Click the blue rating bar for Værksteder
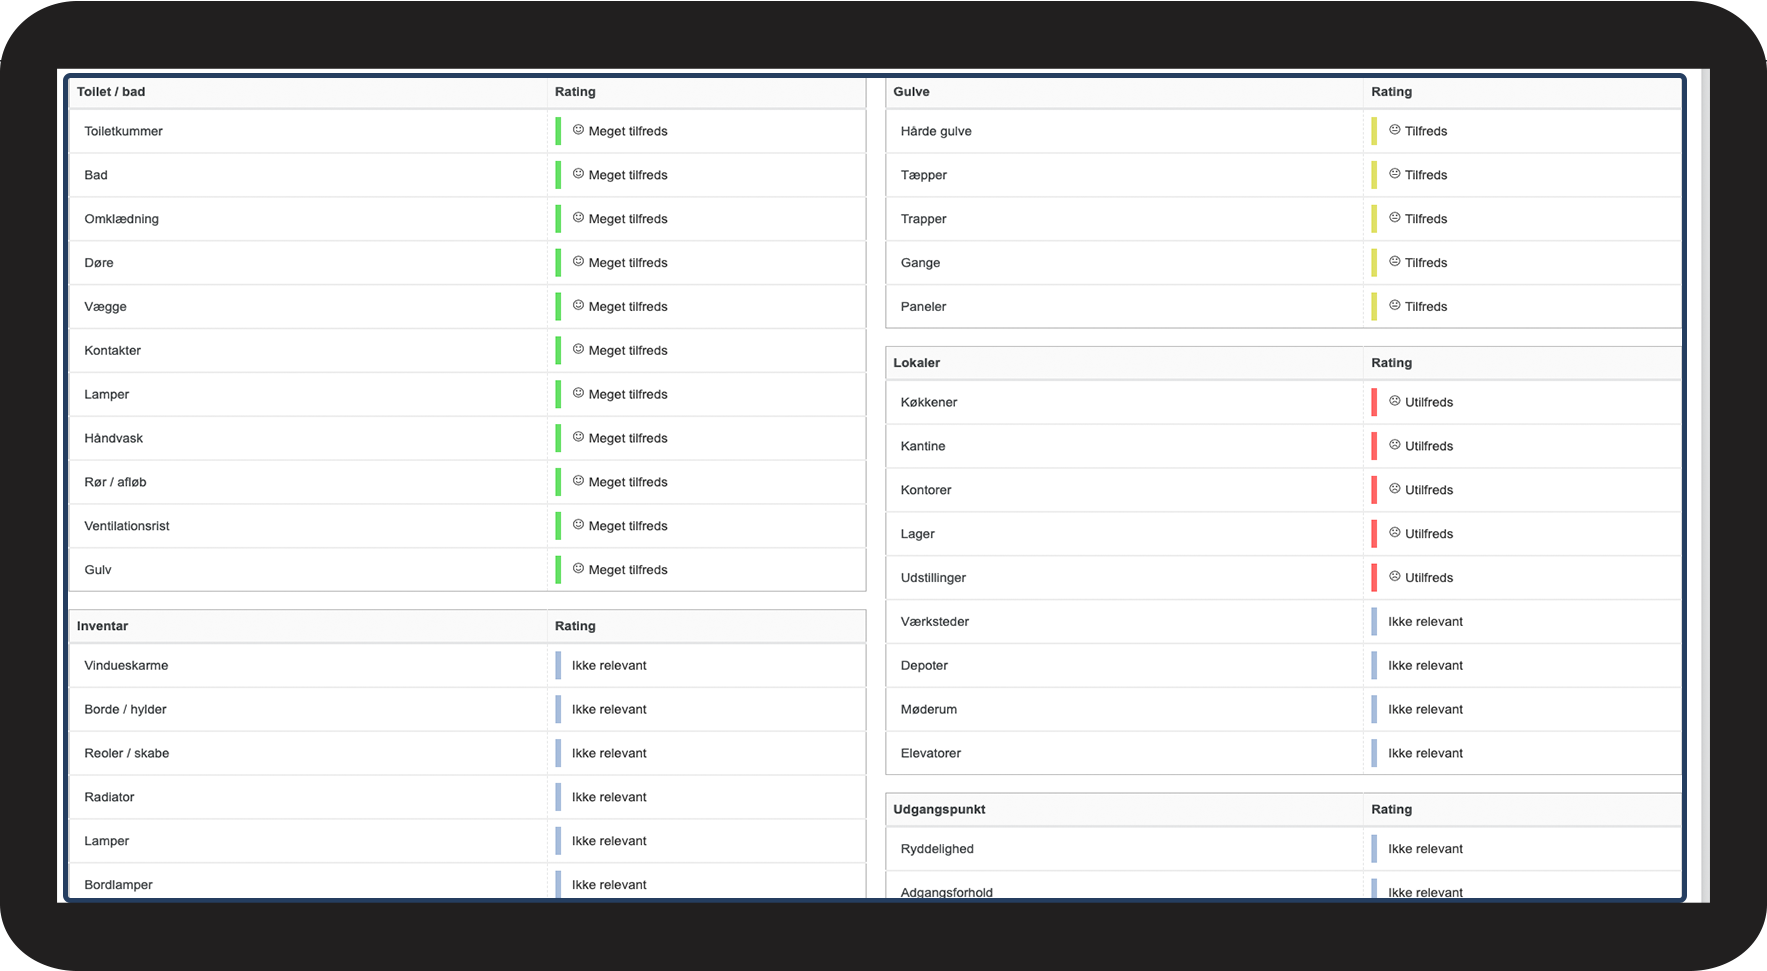Screen dimensions: 1767x971 [1374, 621]
